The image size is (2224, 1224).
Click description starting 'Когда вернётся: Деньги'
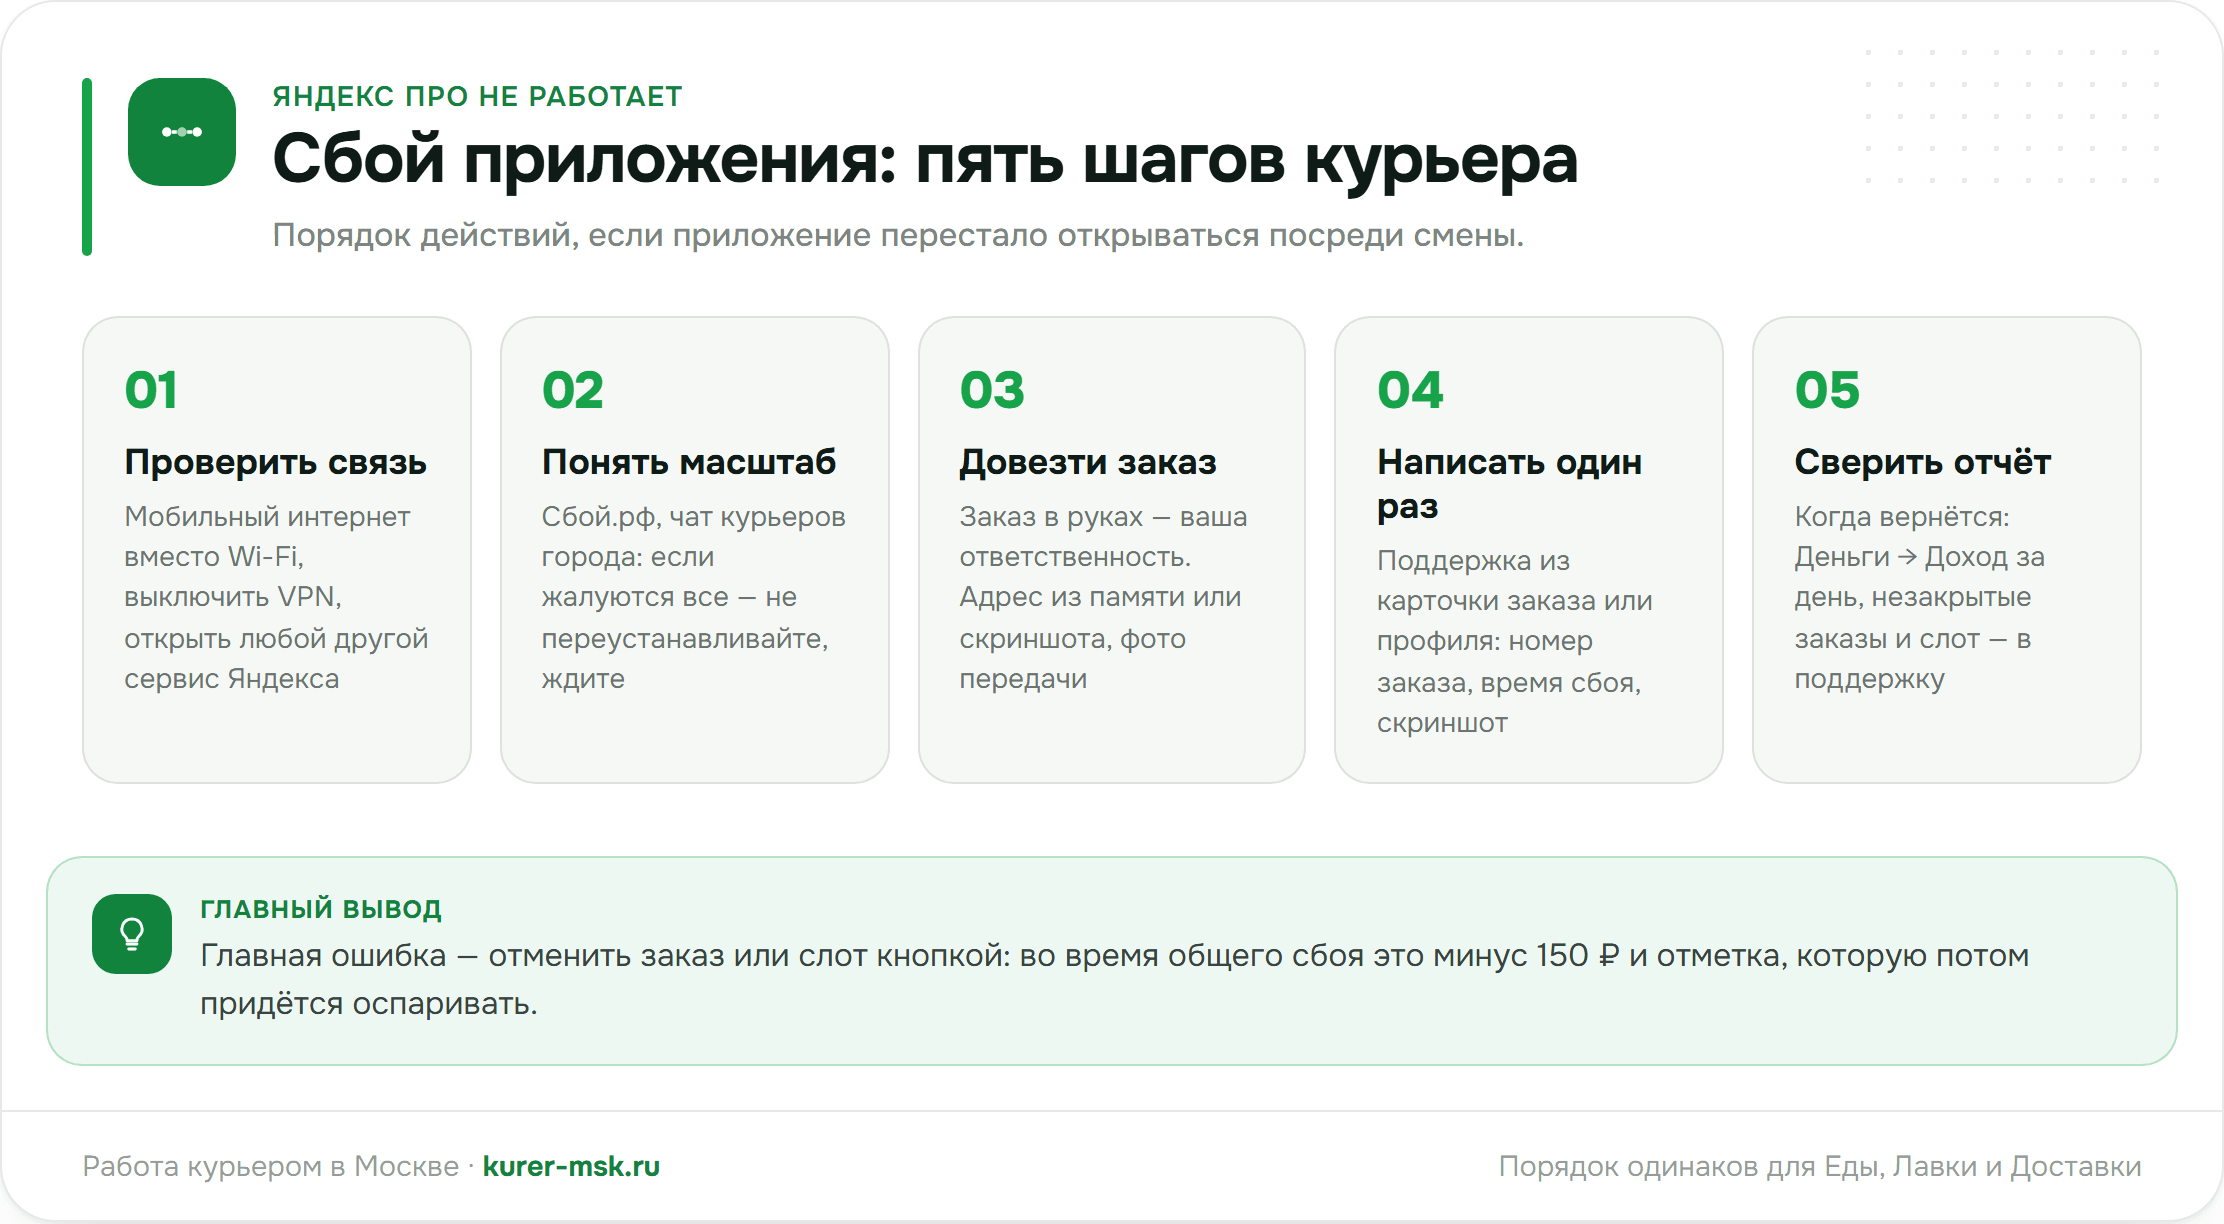click(x=1920, y=598)
